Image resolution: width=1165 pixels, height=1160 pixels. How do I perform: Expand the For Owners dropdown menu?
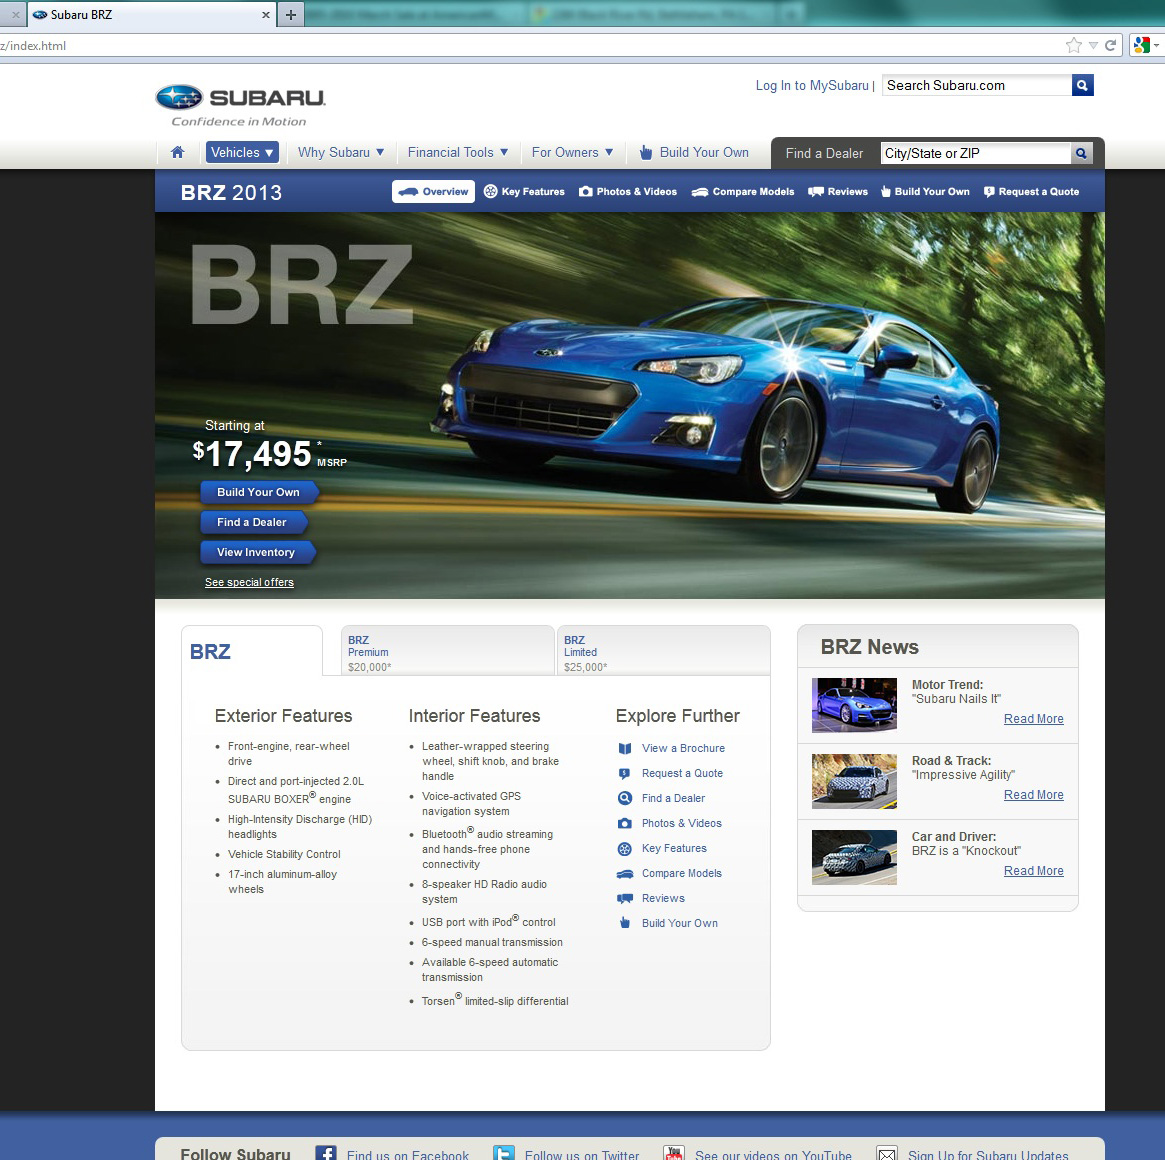pos(572,152)
